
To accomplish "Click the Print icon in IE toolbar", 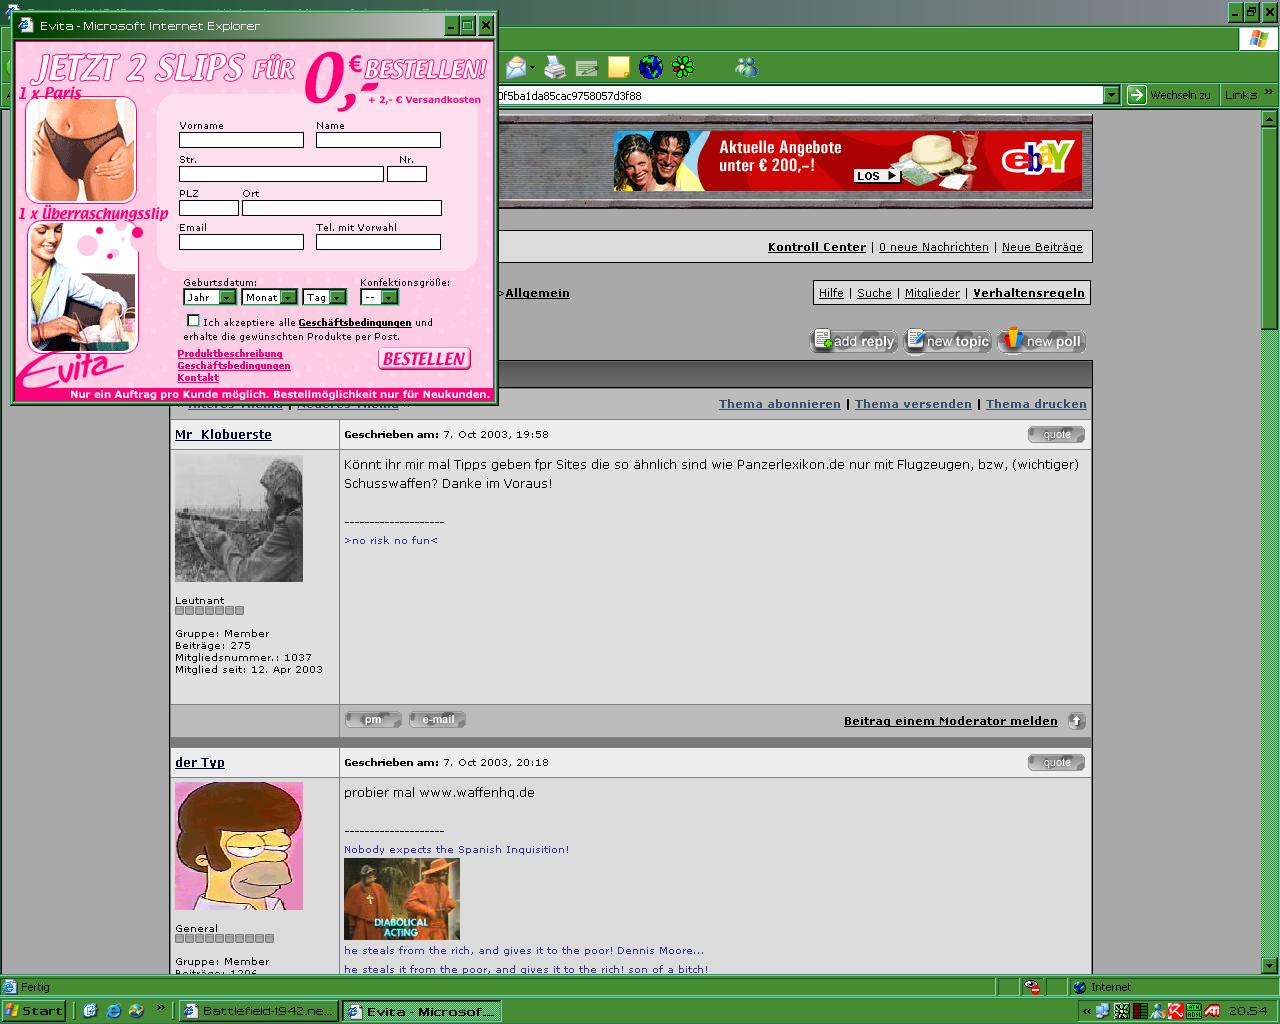I will (555, 68).
